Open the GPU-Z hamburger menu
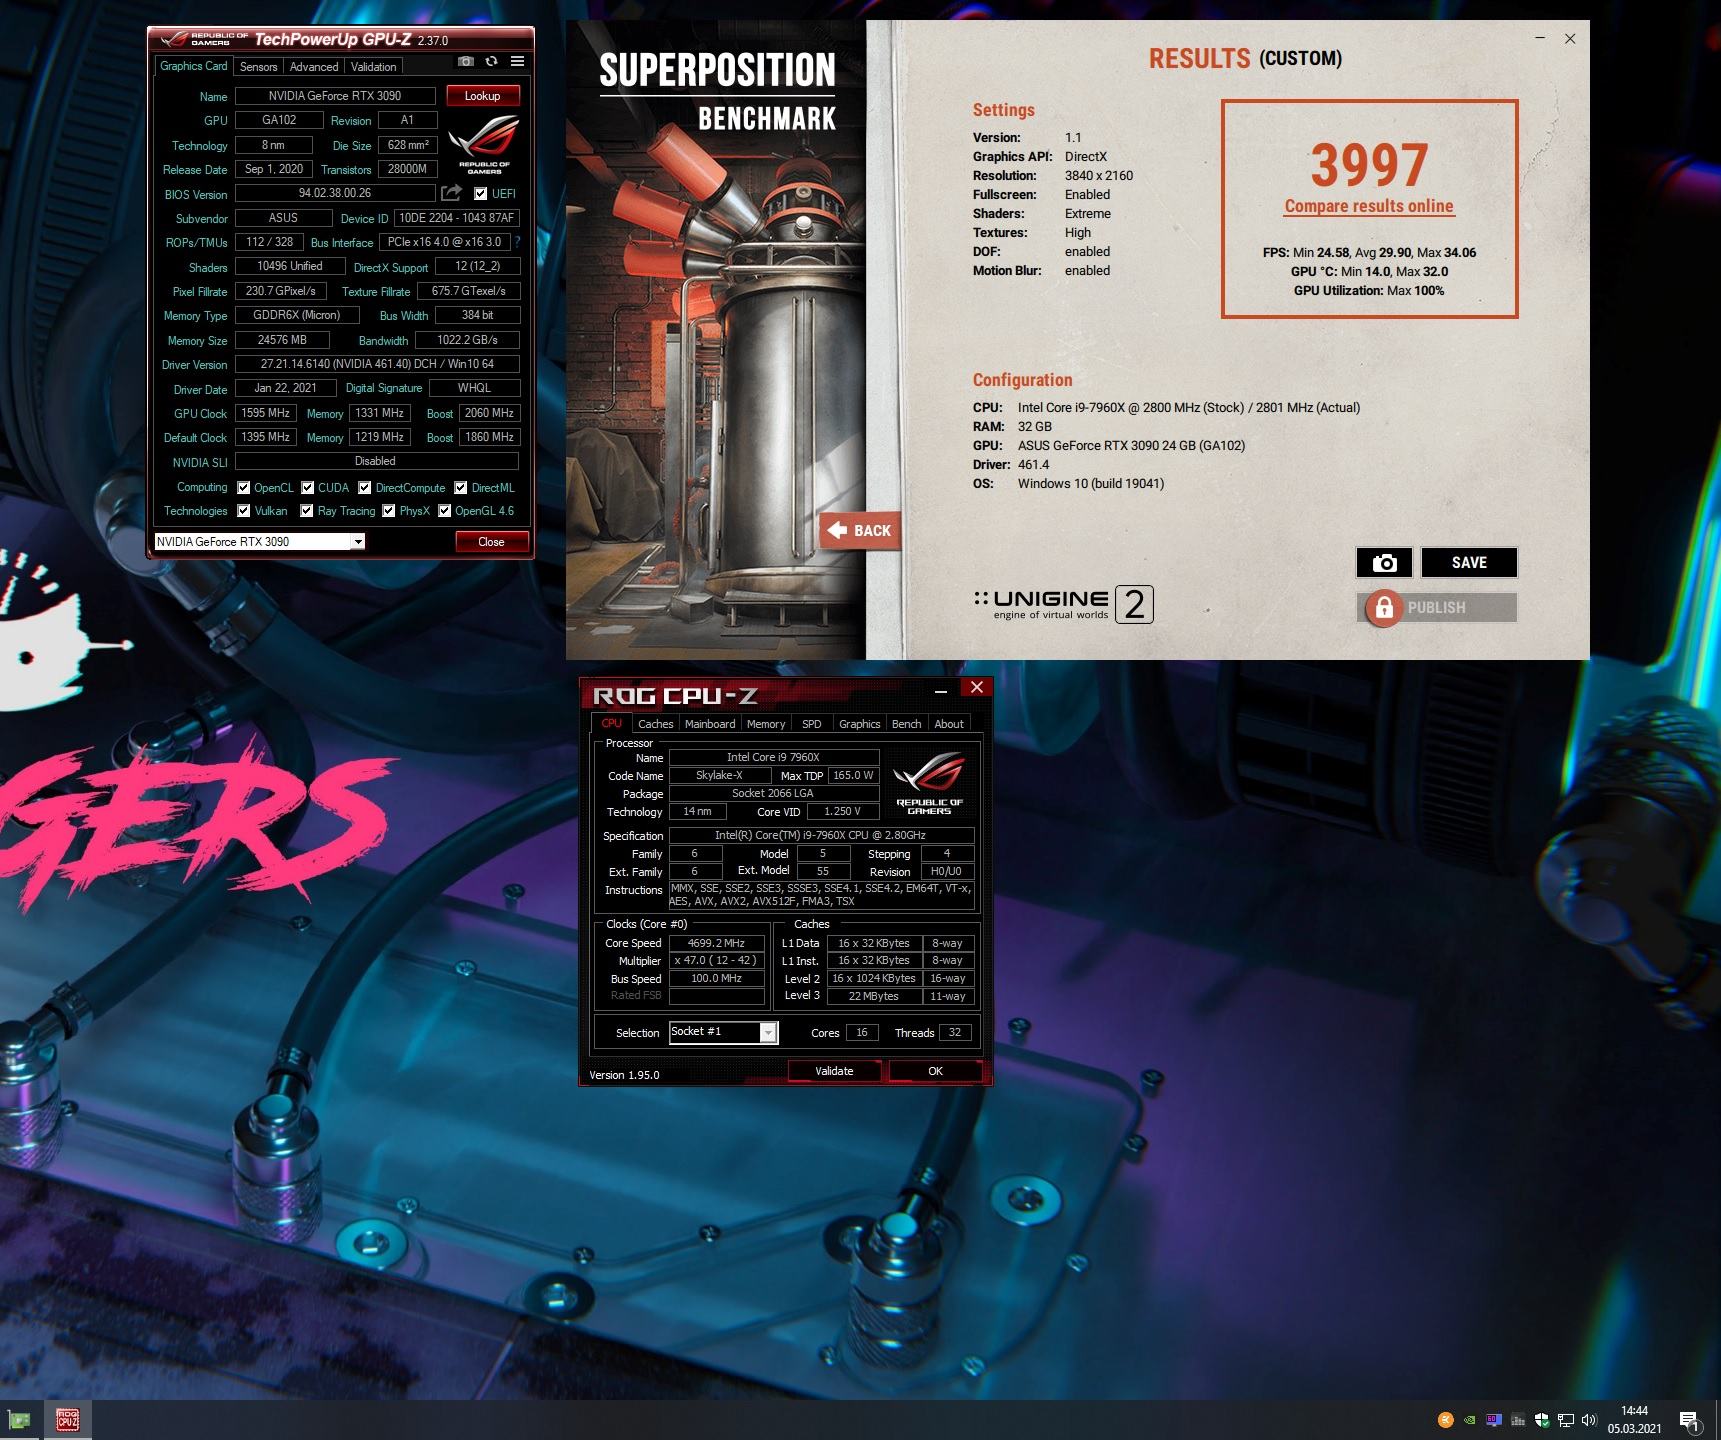Screen dimensions: 1721x1440 pos(517,62)
